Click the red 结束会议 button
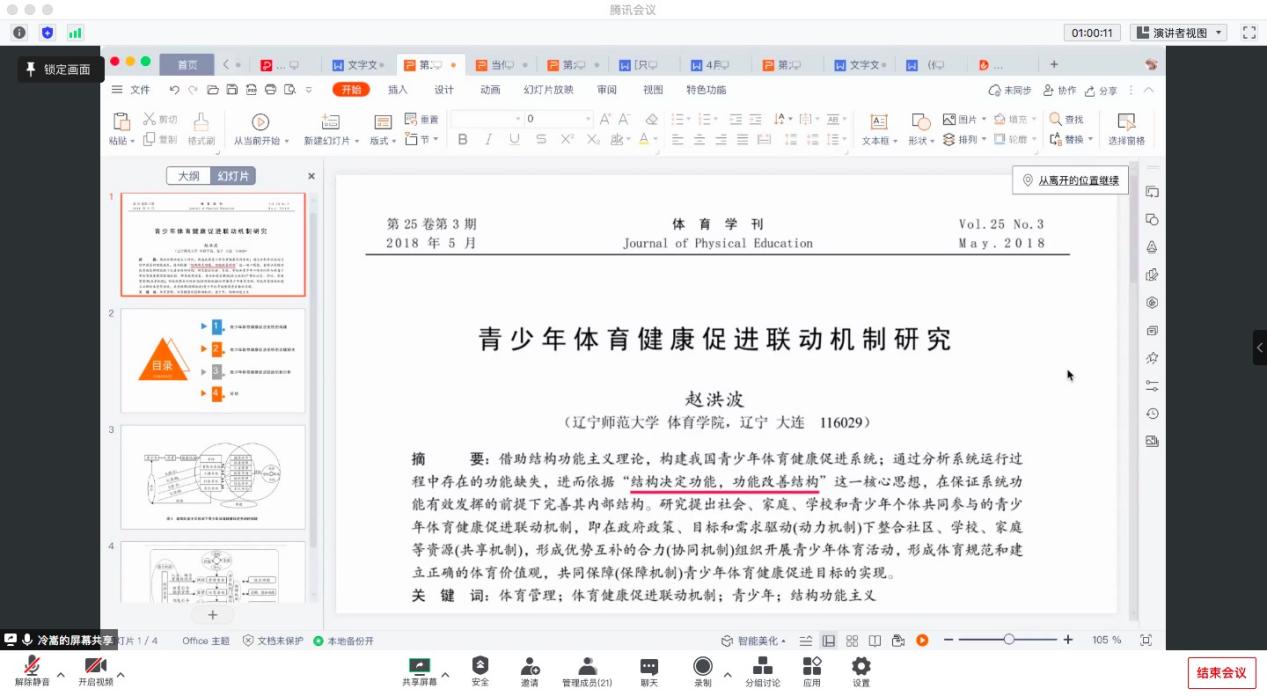The width and height of the screenshot is (1267, 696). tap(1221, 672)
